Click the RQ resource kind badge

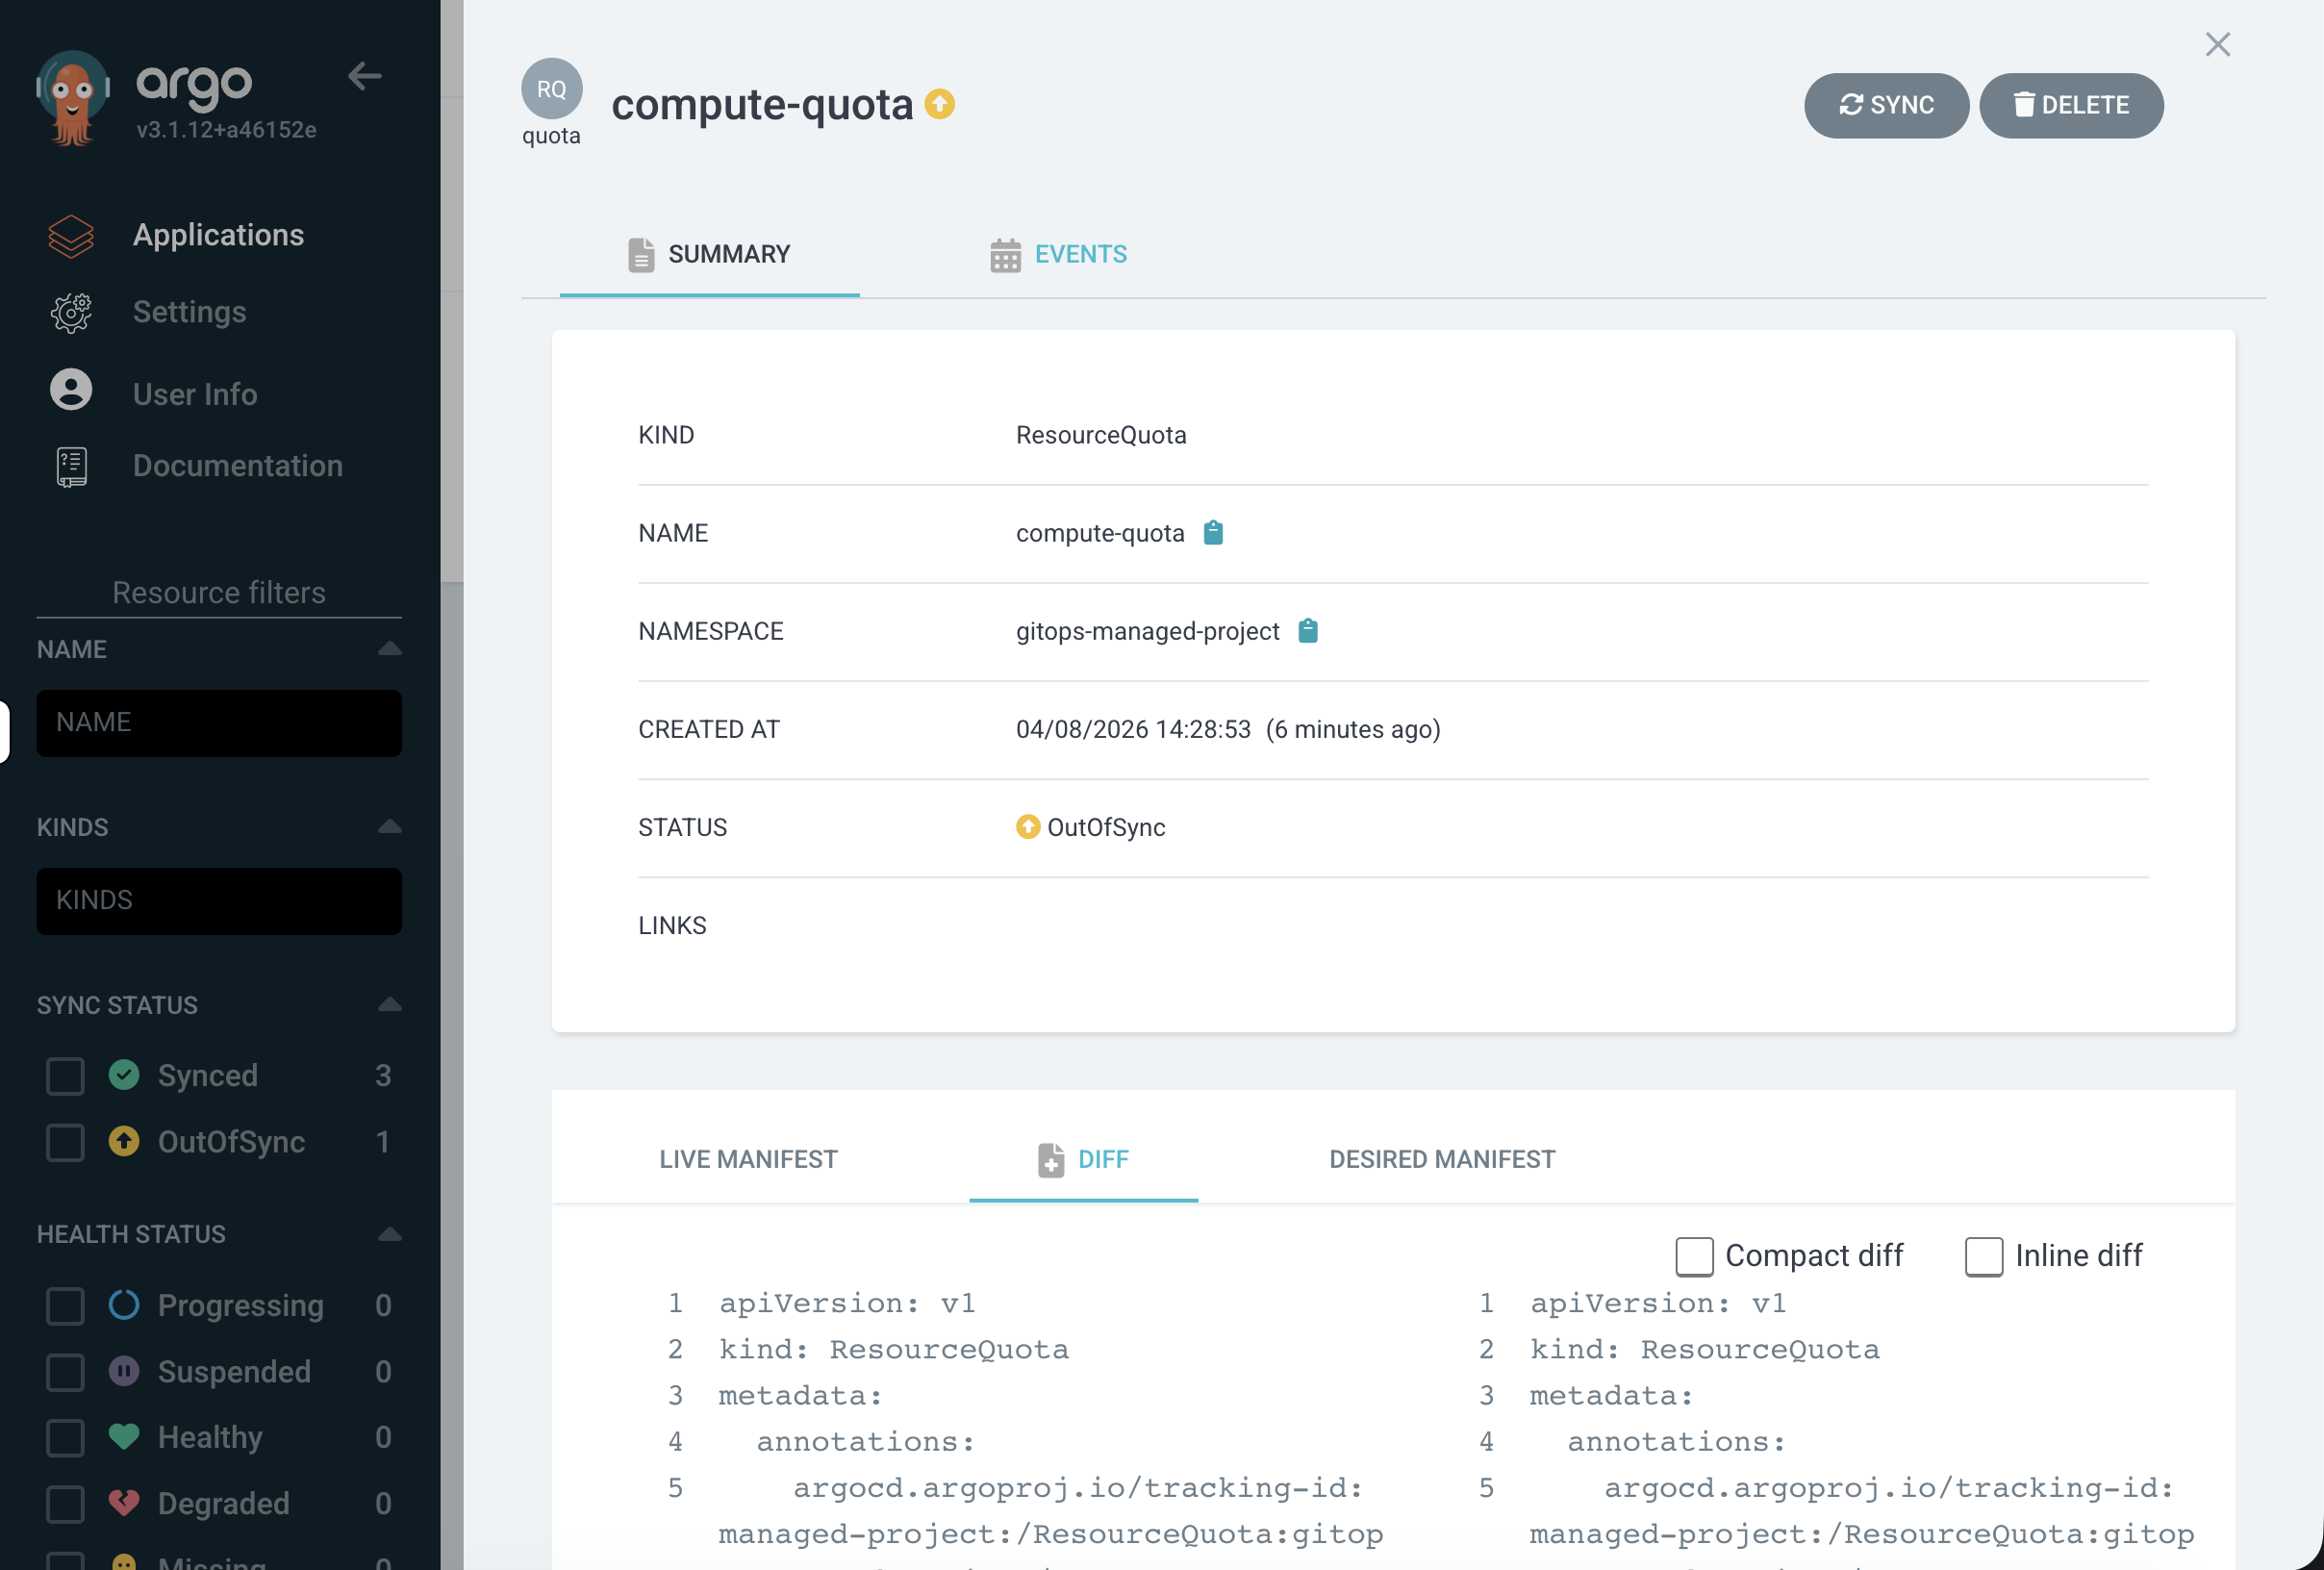pos(552,89)
